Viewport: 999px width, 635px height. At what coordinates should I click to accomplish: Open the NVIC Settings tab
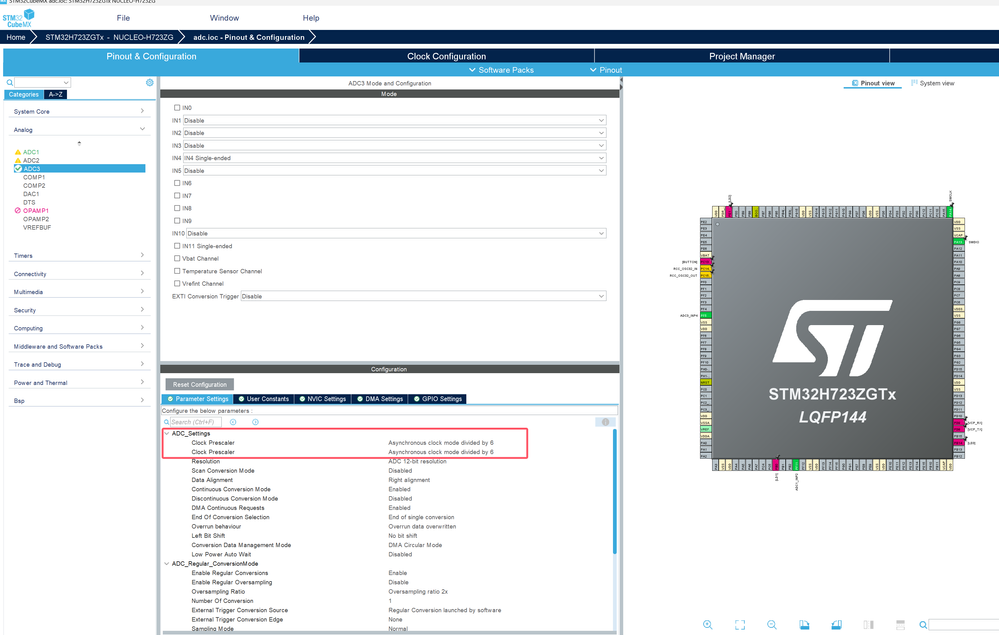(322, 399)
